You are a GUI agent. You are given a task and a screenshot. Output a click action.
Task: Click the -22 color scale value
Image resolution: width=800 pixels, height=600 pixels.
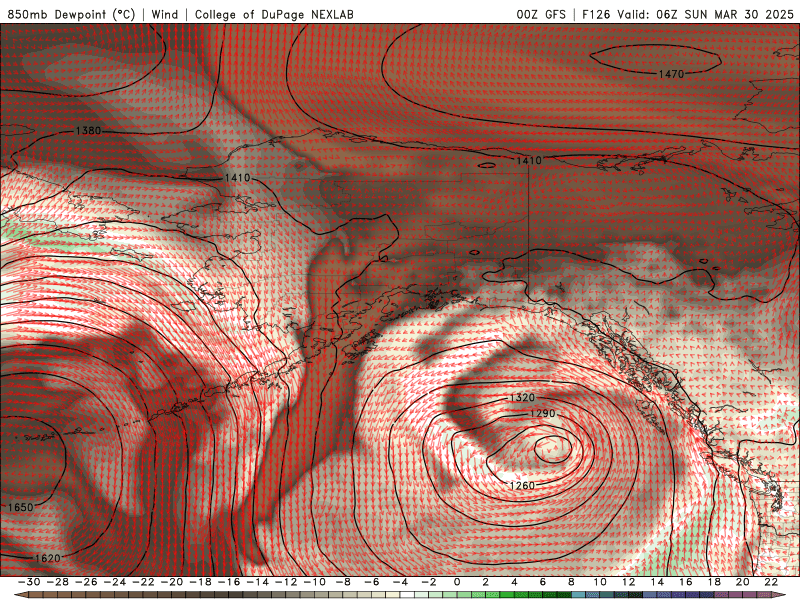143,582
